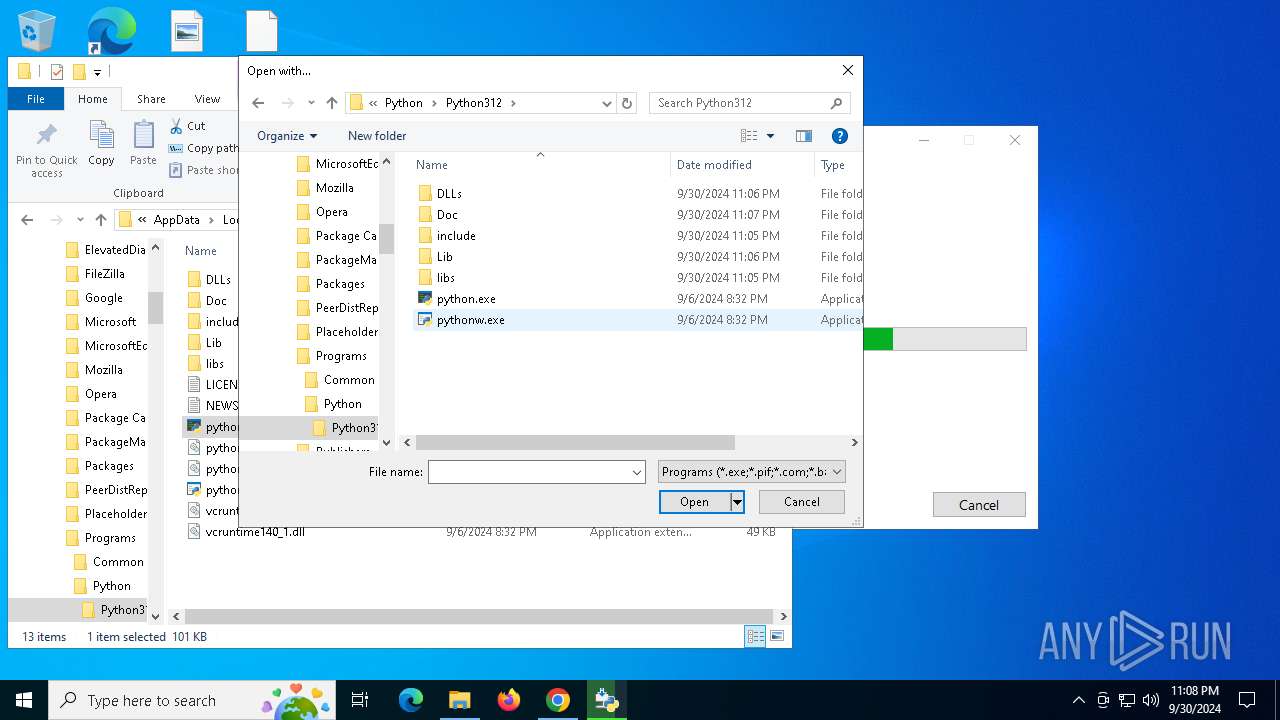The image size is (1280, 720).
Task: Switch Explorer to details view
Action: [x=756, y=636]
